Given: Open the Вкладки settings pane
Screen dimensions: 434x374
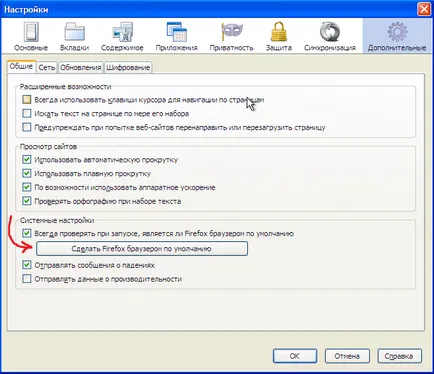Looking at the screenshot, I should pos(74,36).
